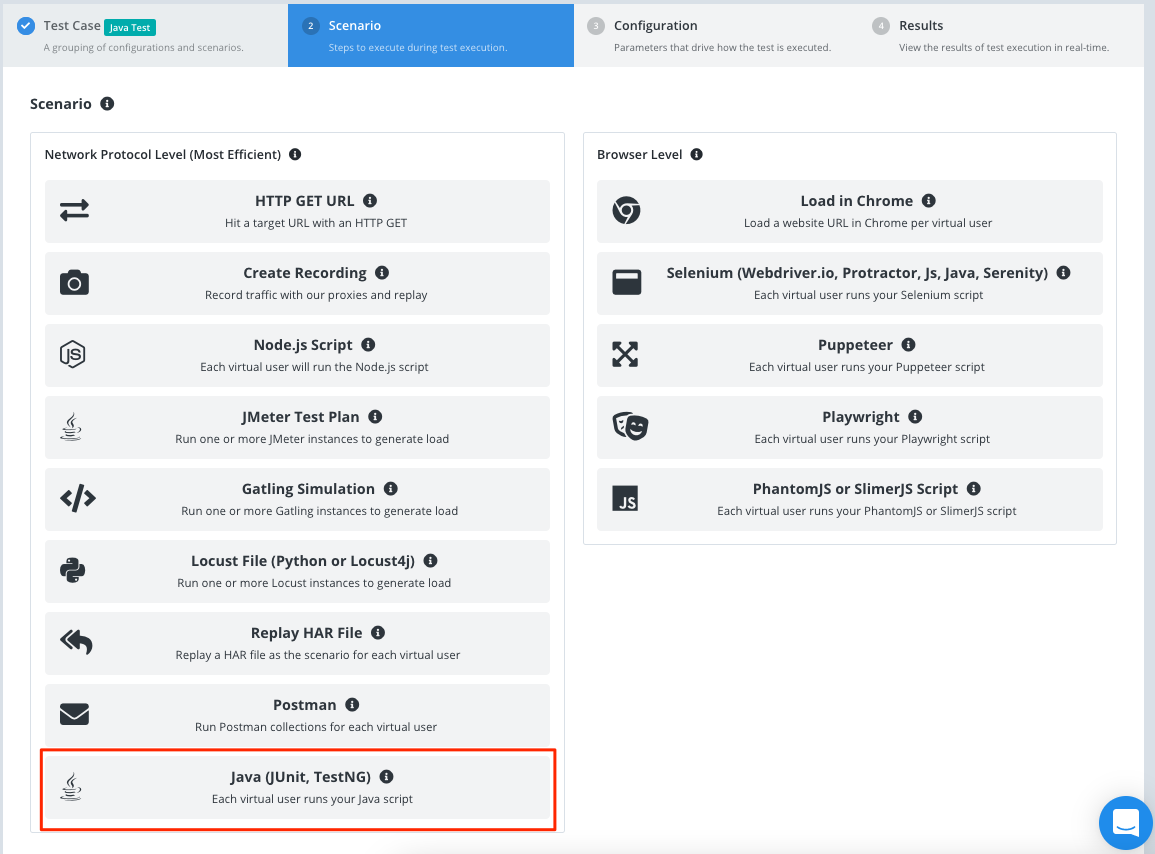Open the Results step tab
The image size is (1155, 854).
(1002, 35)
